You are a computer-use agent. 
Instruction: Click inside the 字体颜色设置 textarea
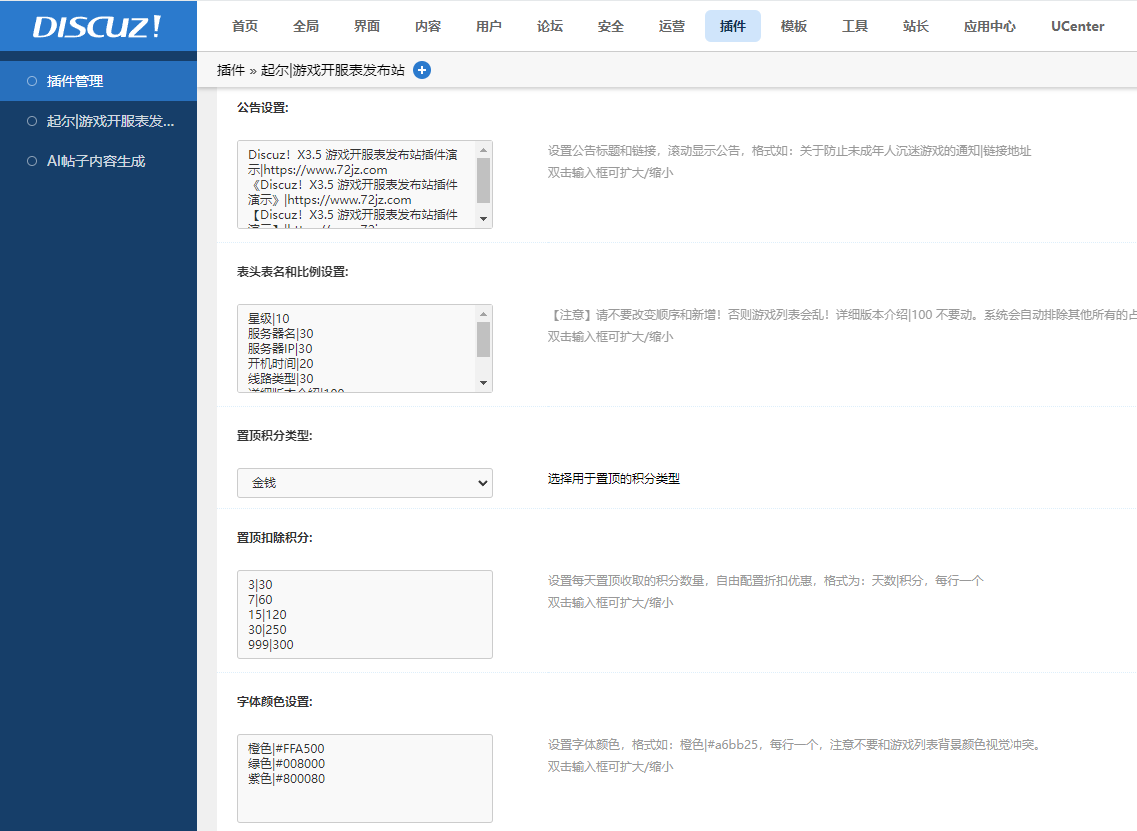point(365,778)
